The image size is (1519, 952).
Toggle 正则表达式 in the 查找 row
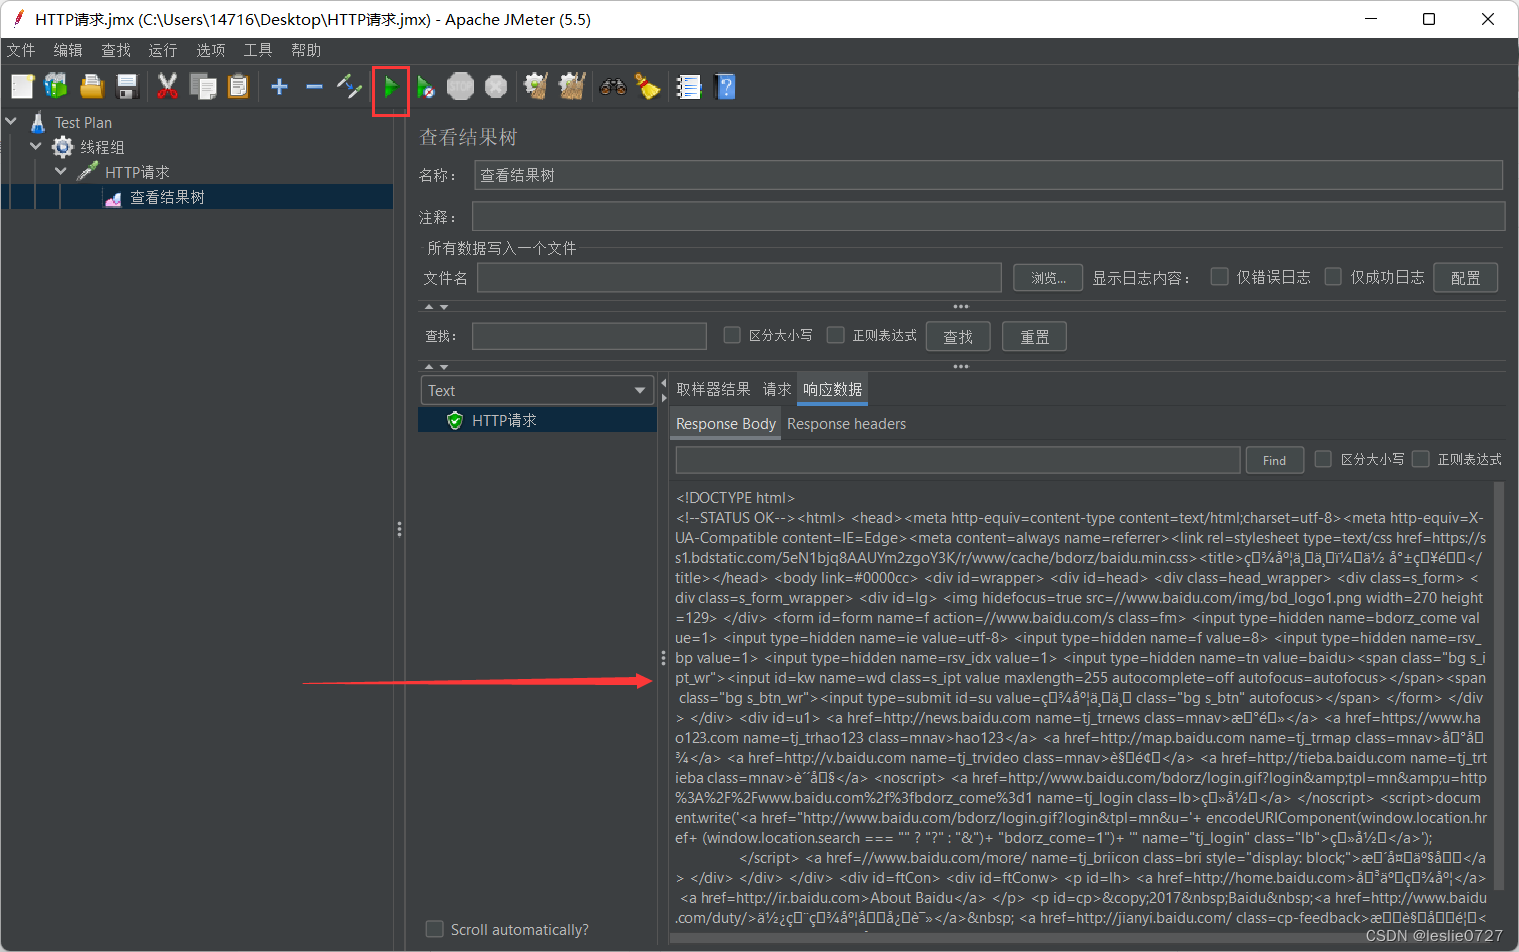coord(836,335)
